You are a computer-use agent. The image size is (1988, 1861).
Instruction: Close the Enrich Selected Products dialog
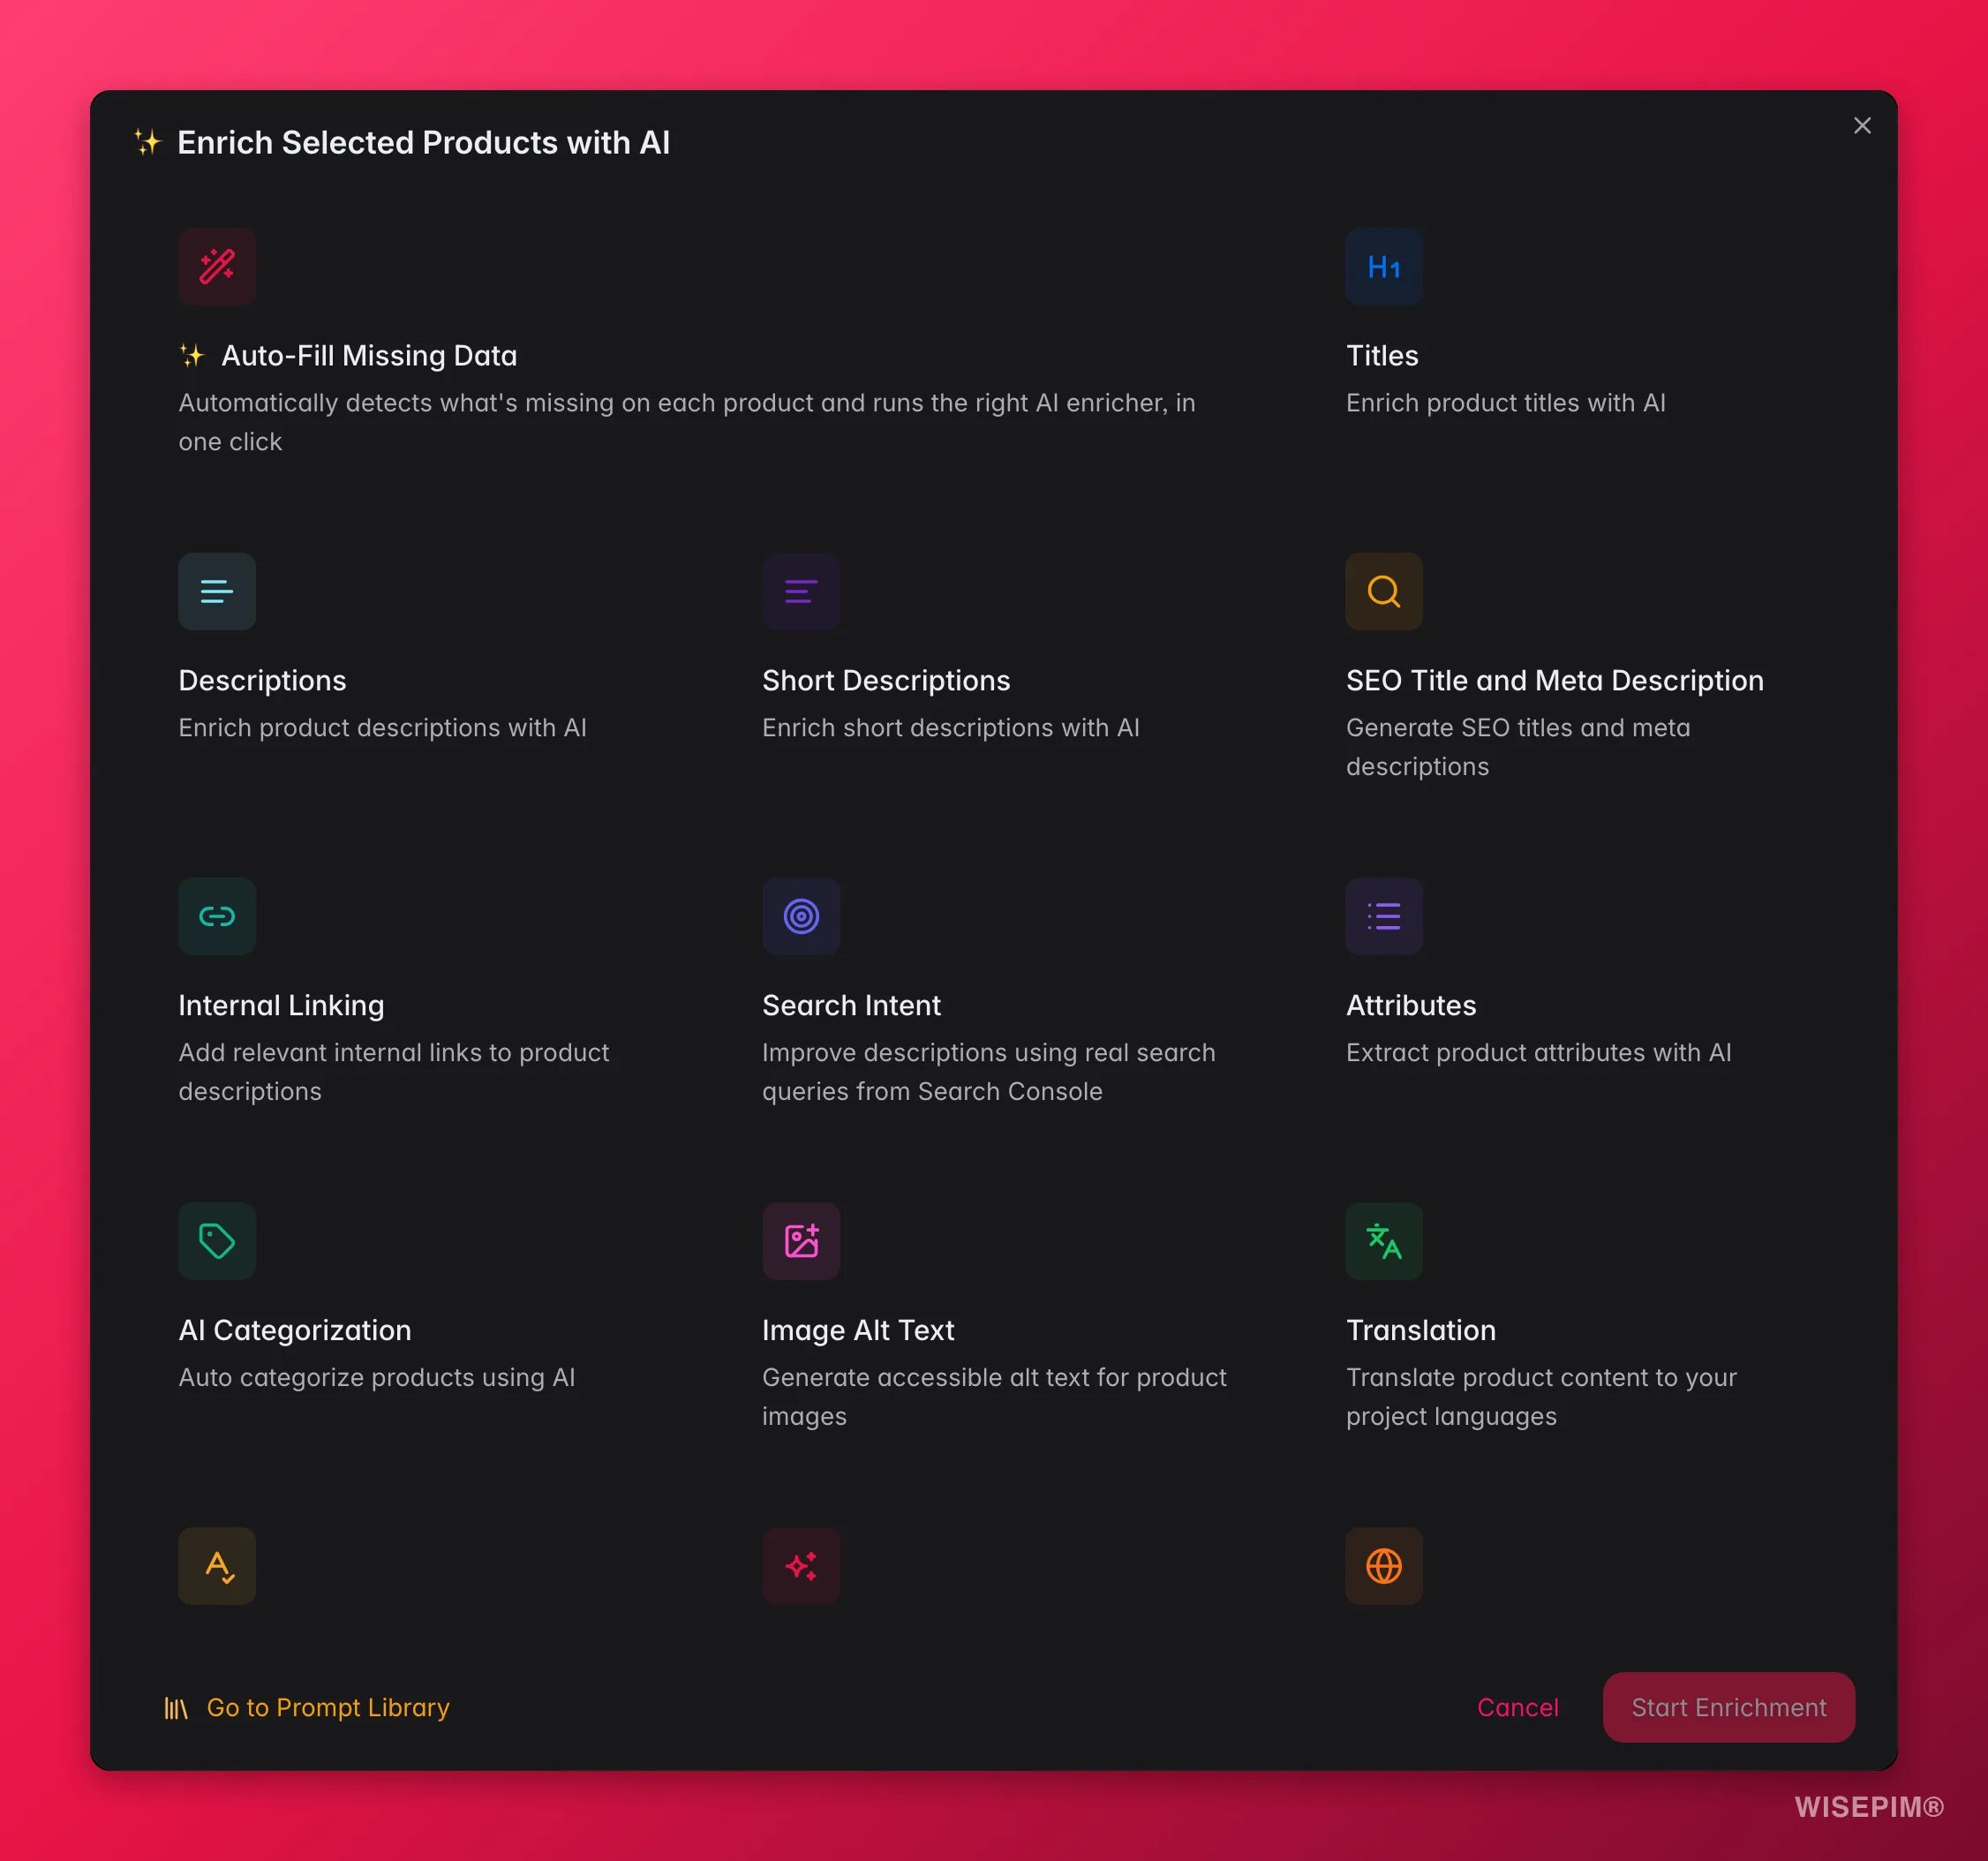point(1862,126)
